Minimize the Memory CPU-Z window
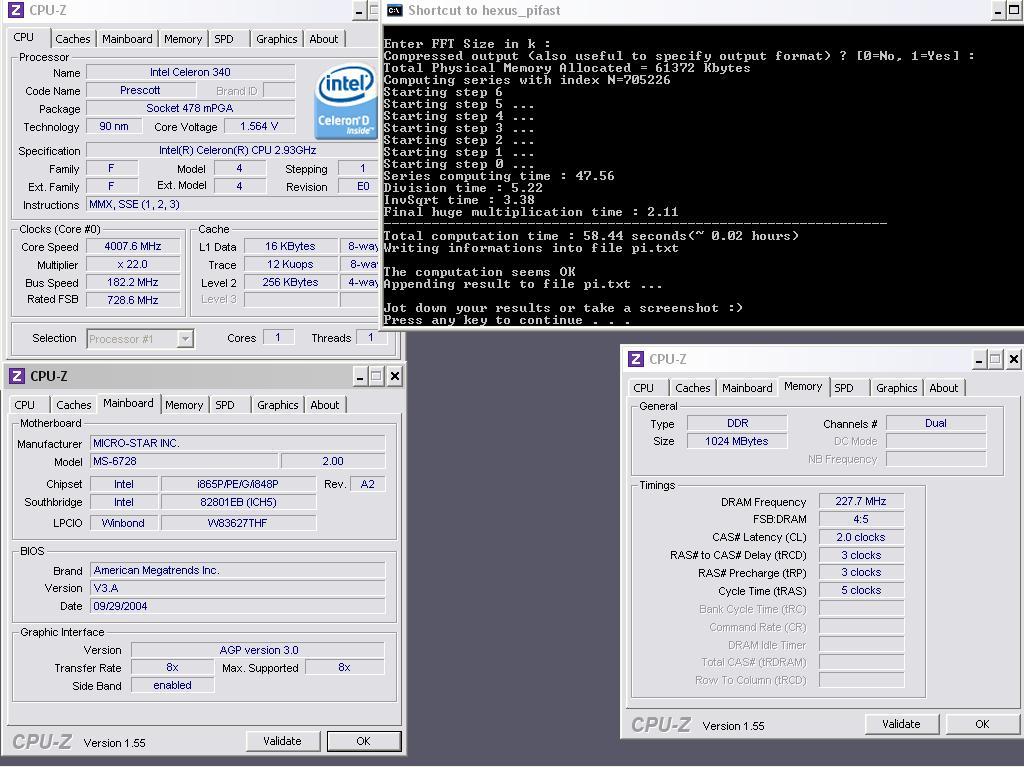 click(x=978, y=359)
